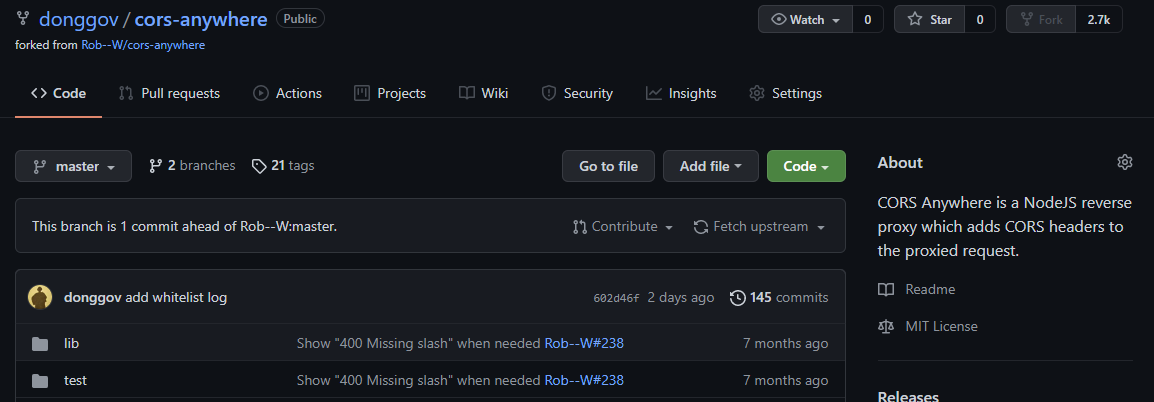Open the lib row's "400 Missing slash" commit message
The width and height of the screenshot is (1154, 402).
(419, 343)
